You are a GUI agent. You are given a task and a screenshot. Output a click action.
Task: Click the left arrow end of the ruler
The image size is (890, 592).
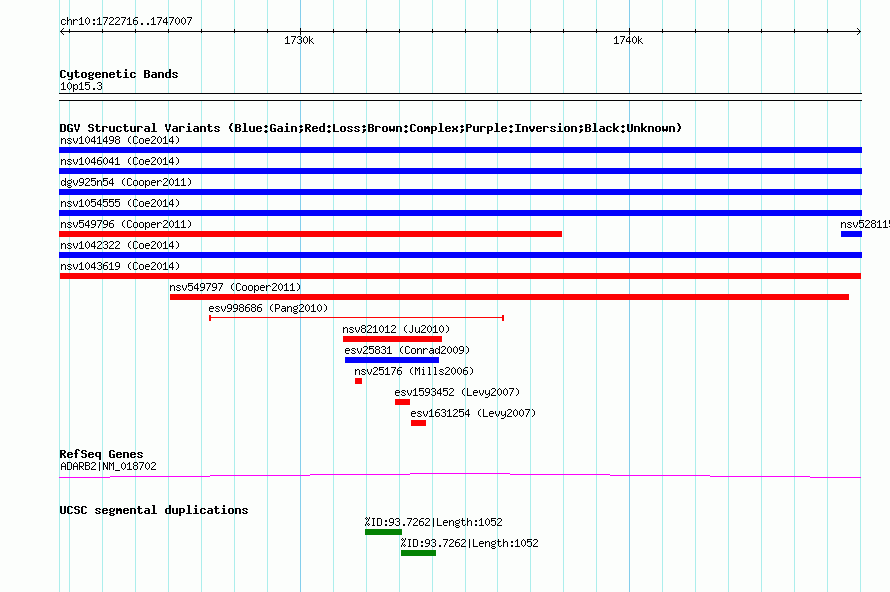click(62, 32)
